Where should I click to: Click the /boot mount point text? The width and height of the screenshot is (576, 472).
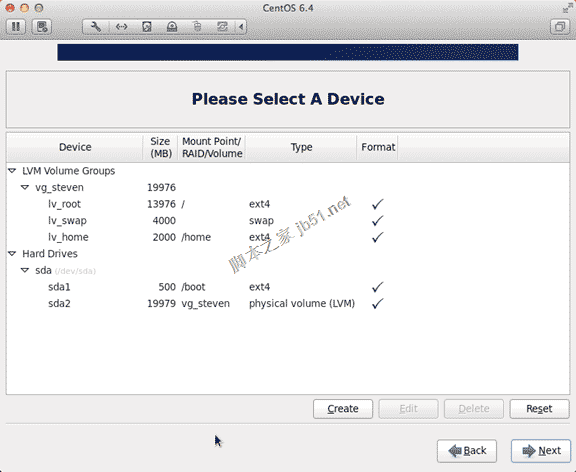tap(193, 287)
